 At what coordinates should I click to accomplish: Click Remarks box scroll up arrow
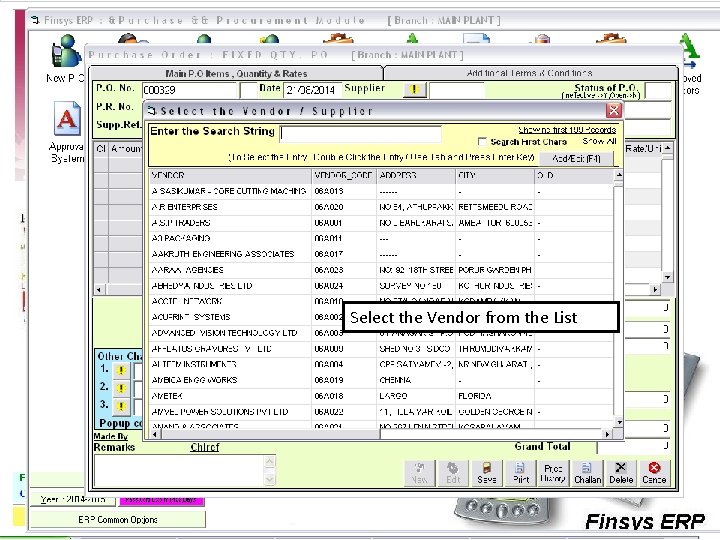point(270,461)
